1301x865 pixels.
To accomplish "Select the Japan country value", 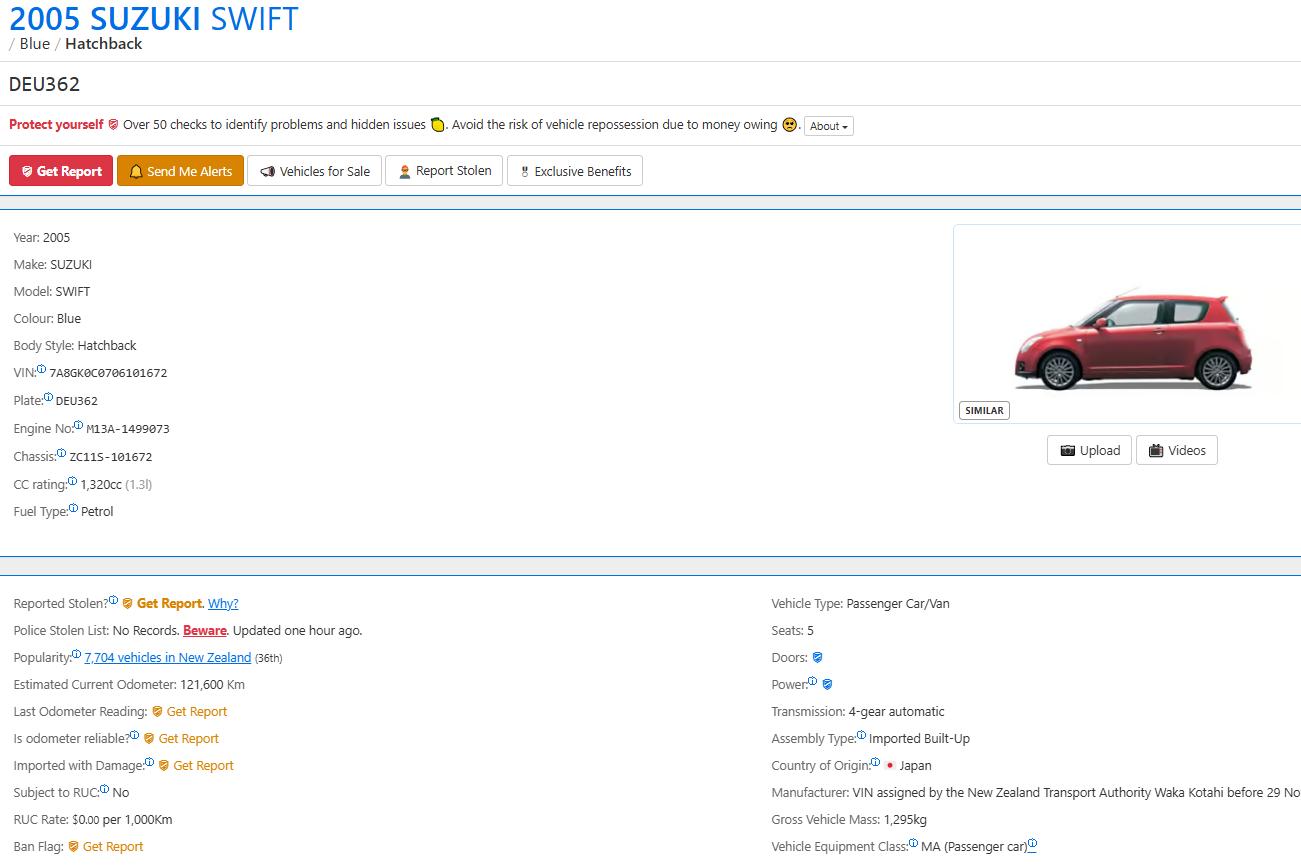I will 915,766.
